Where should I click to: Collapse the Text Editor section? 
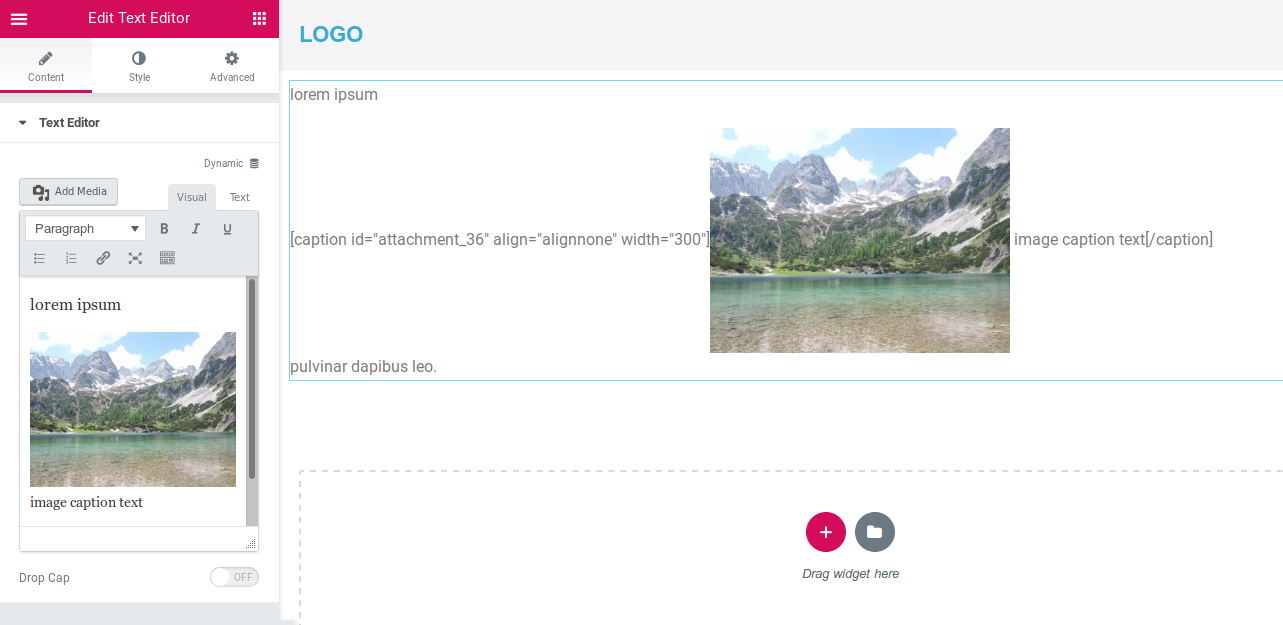pyautogui.click(x=23, y=122)
